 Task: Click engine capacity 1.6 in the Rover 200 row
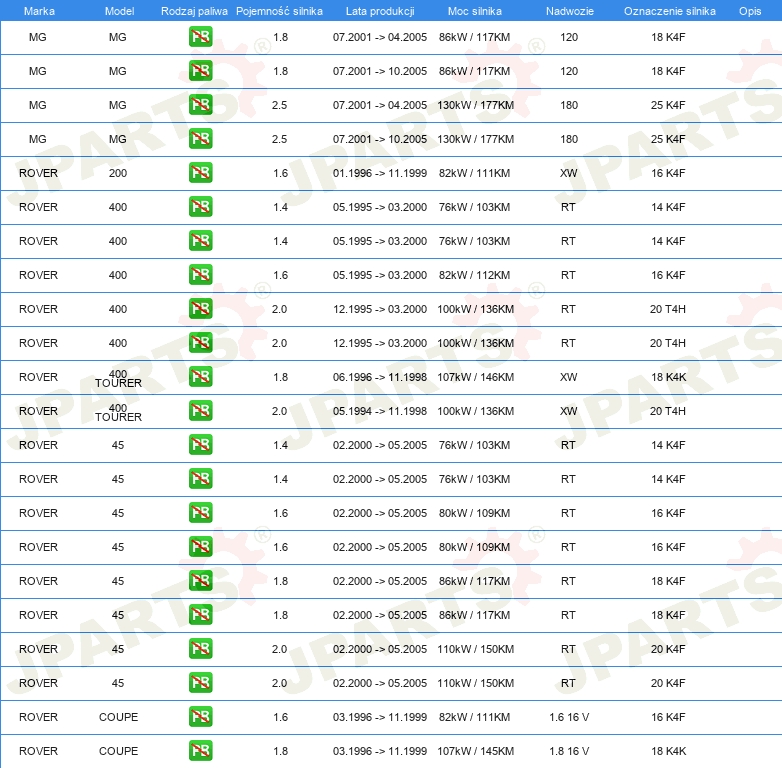280,173
